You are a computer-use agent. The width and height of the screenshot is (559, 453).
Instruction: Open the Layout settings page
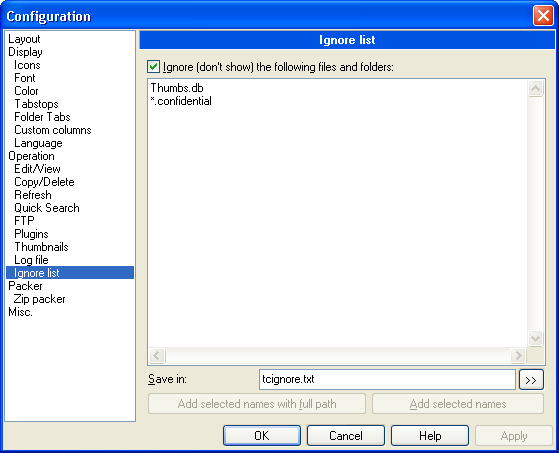[x=24, y=39]
